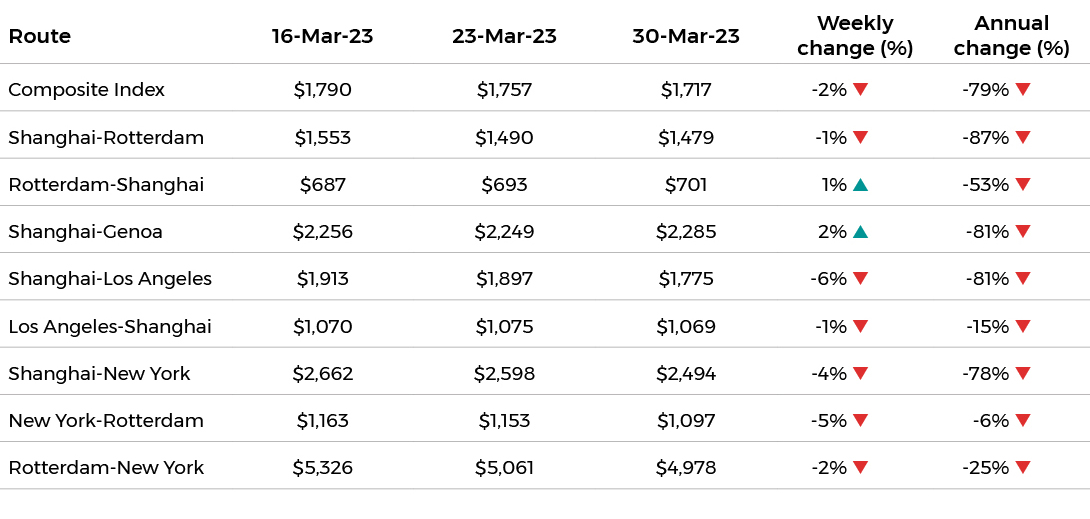Click the 30-Mar-23 column header
1090x519 pixels.
coord(686,37)
